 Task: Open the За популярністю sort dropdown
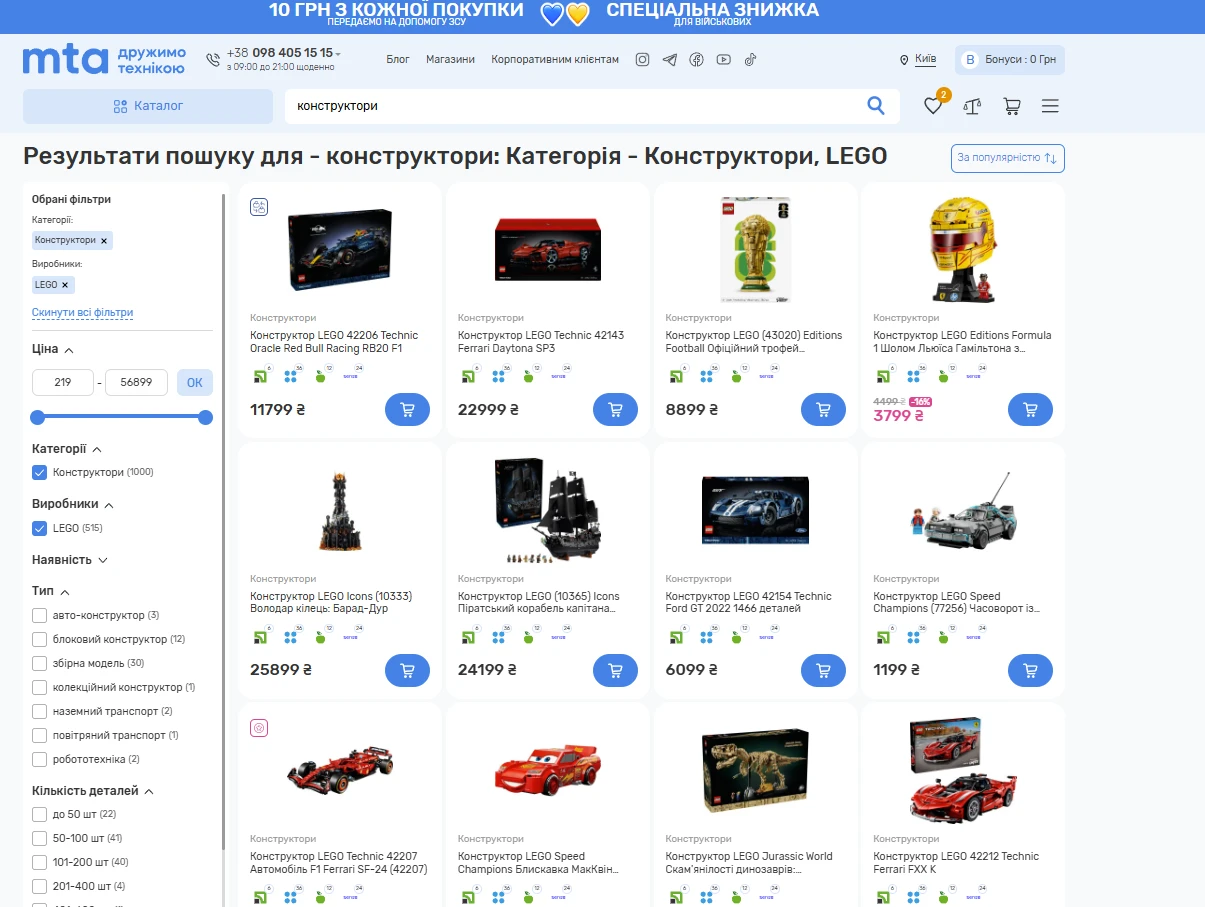pos(1007,158)
